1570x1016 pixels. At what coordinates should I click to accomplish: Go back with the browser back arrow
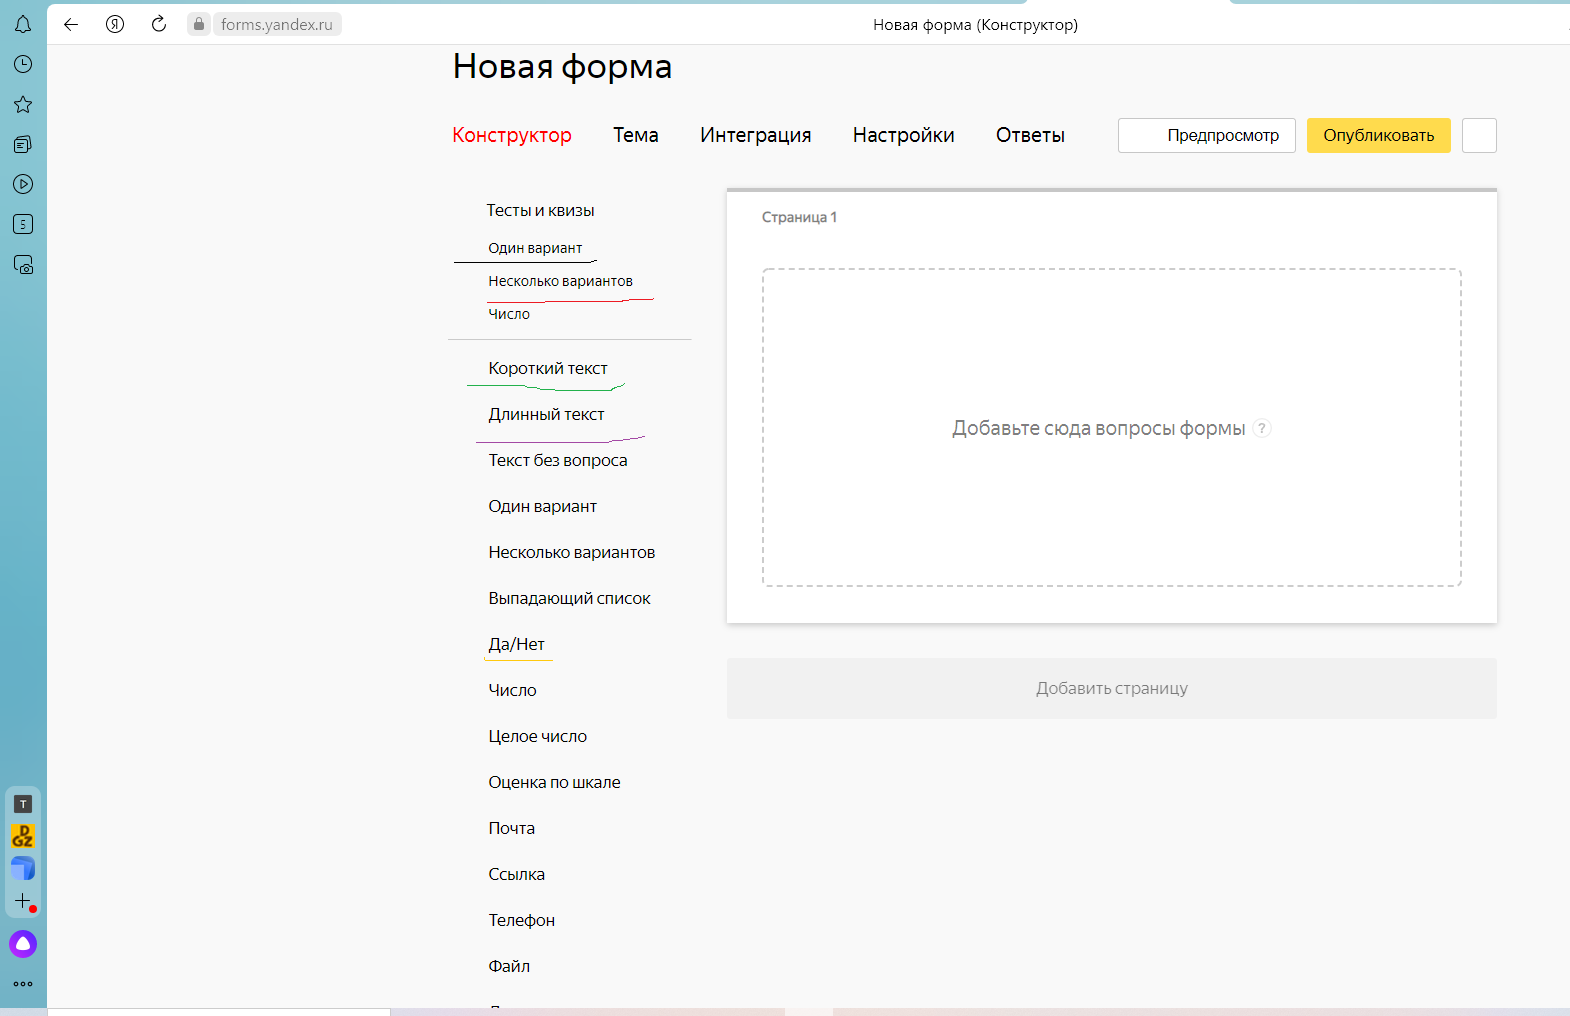click(71, 24)
